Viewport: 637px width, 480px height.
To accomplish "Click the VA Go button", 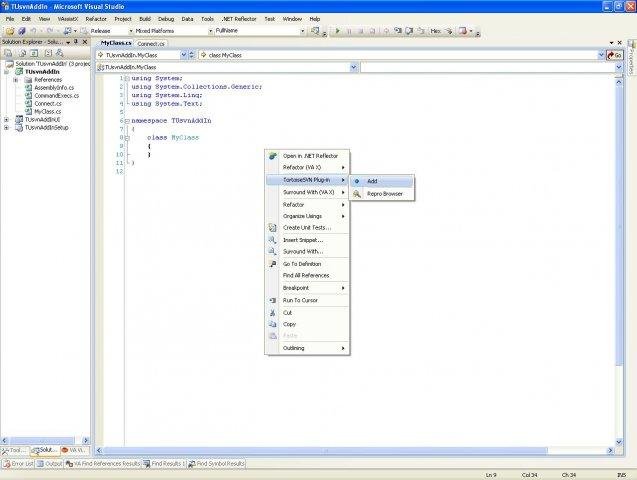I will 614,55.
